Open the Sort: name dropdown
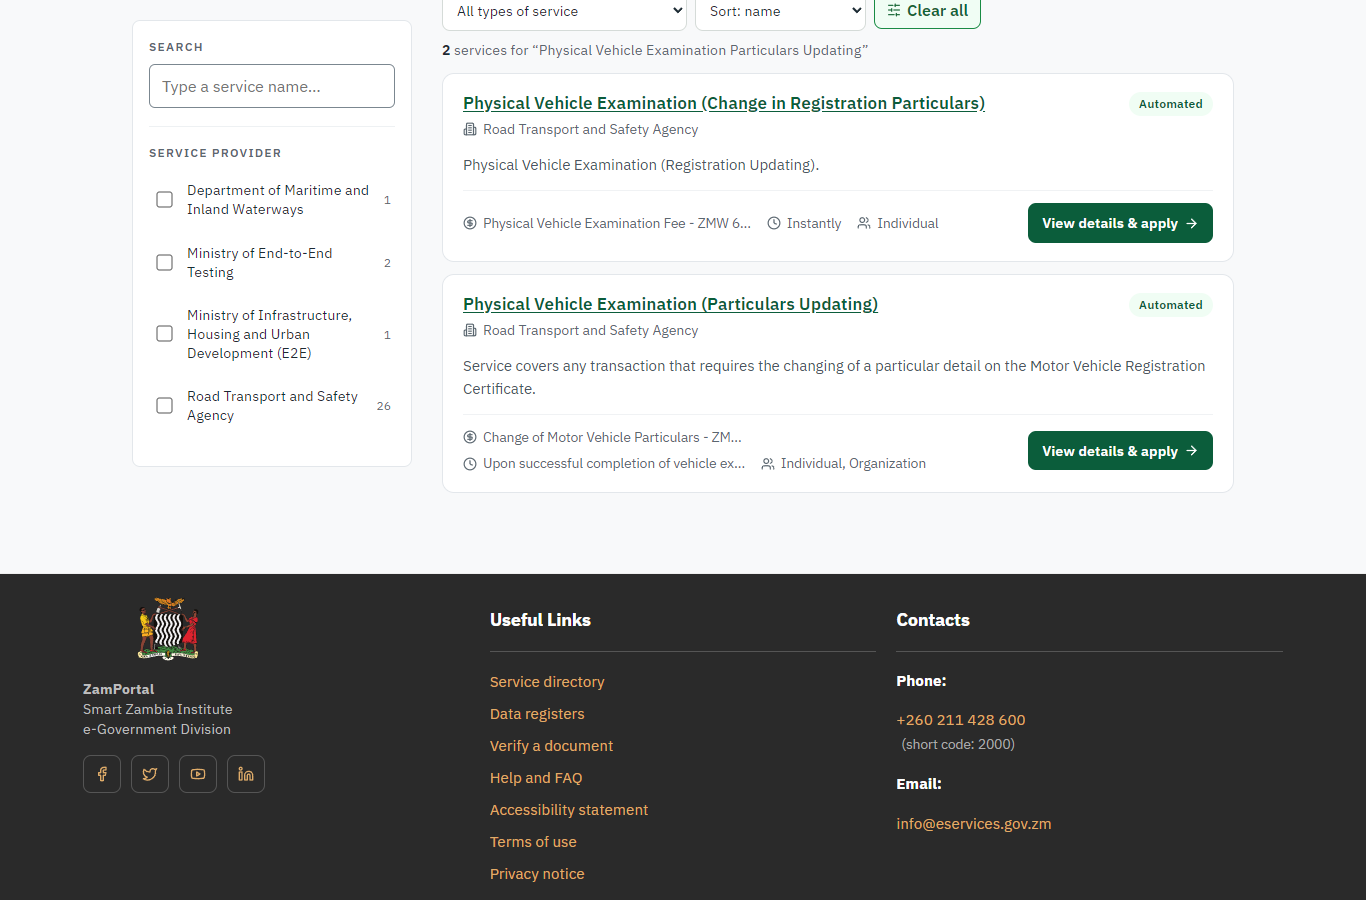Image resolution: width=1366 pixels, height=900 pixels. [x=780, y=12]
